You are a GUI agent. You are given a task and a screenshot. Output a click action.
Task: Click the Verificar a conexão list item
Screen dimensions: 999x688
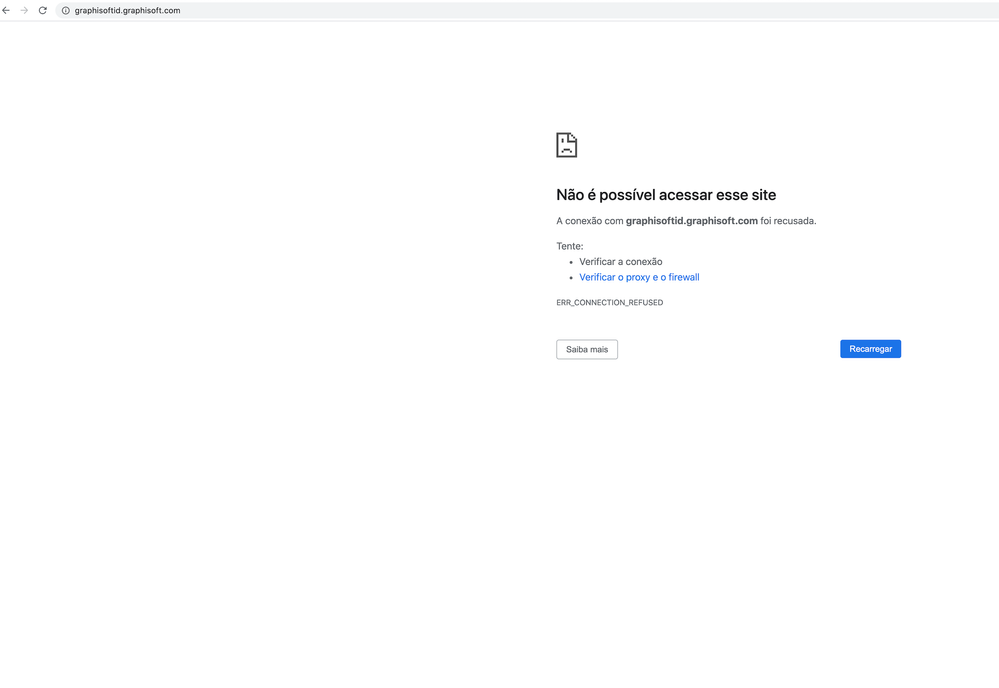coord(621,261)
